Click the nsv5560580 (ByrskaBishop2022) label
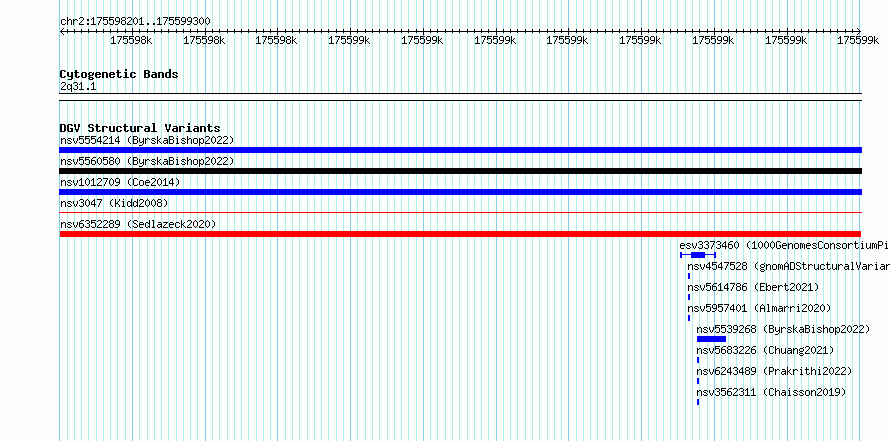890x441 pixels. coord(147,161)
